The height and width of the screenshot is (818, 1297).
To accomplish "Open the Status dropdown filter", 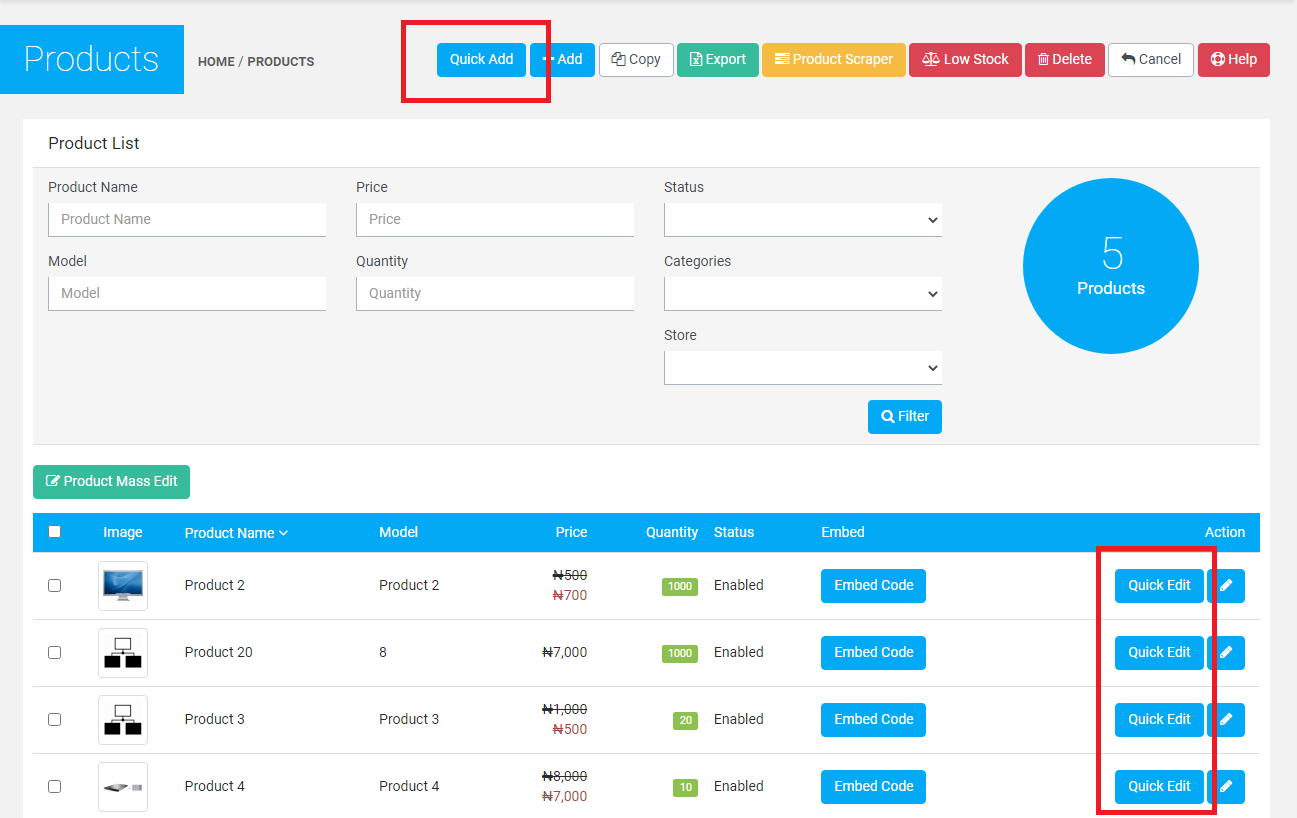I will click(802, 220).
